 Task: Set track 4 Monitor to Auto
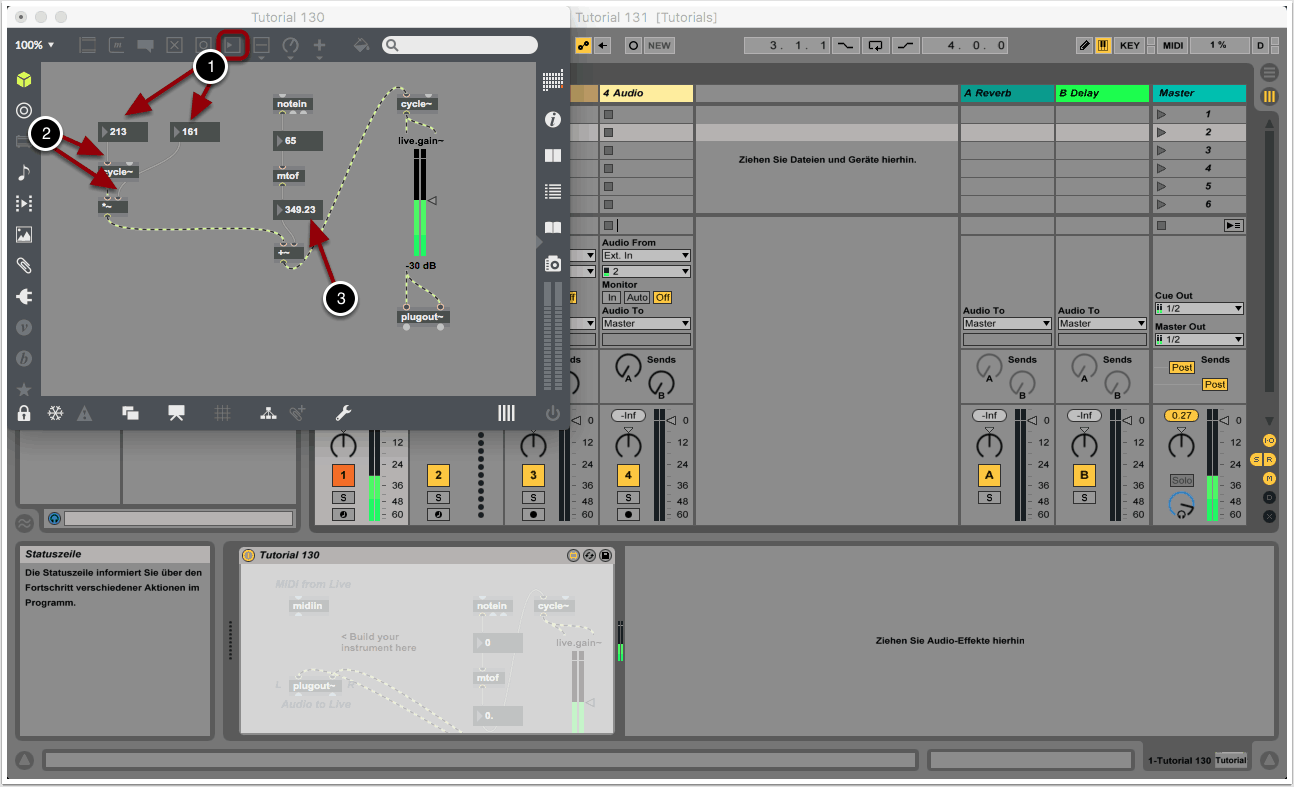pyautogui.click(x=636, y=298)
